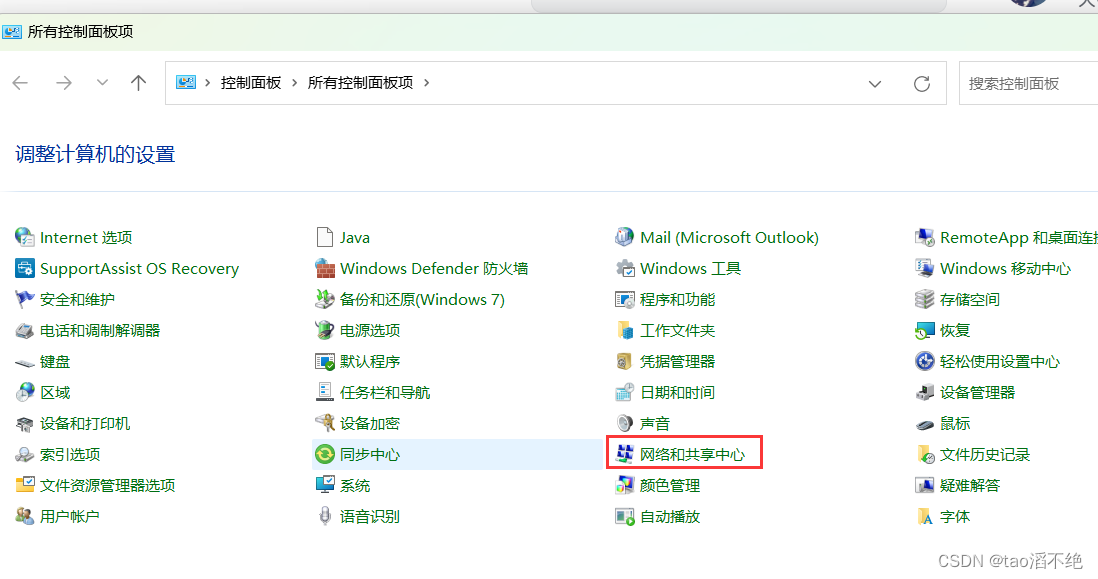Viewport: 1098px width, 579px height.
Task: Click the green 同步中心 icon
Action: (324, 454)
